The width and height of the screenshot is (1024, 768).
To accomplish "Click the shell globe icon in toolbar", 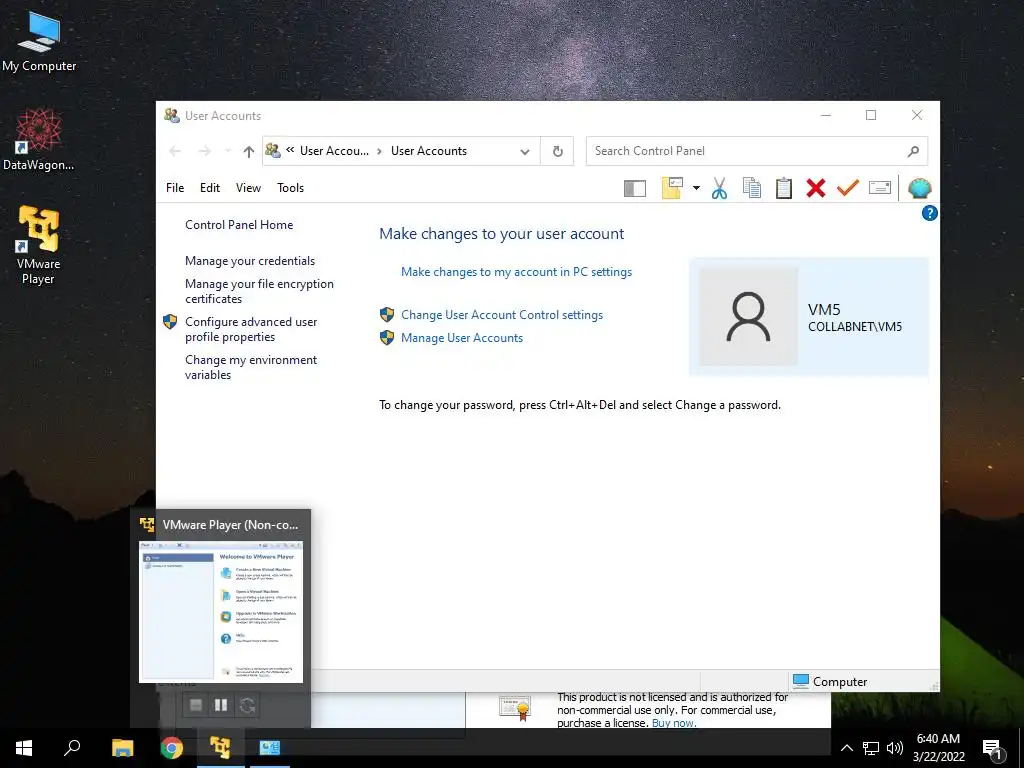I will click(920, 188).
